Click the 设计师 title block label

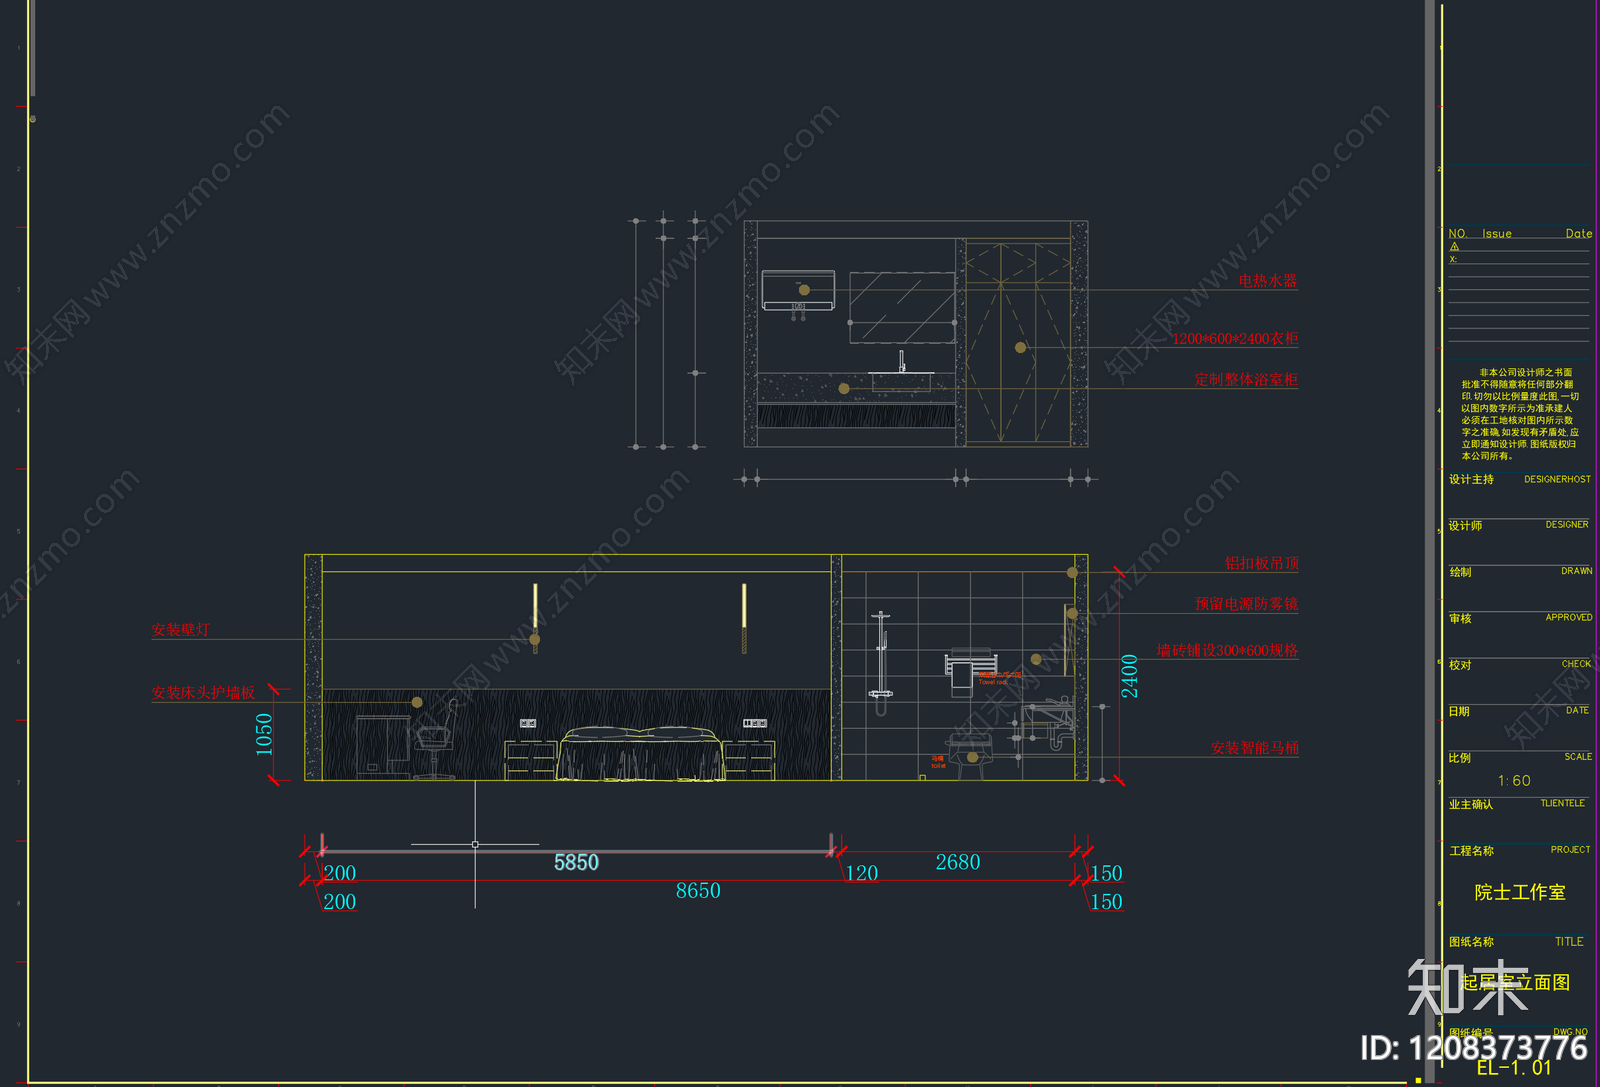pyautogui.click(x=1465, y=526)
